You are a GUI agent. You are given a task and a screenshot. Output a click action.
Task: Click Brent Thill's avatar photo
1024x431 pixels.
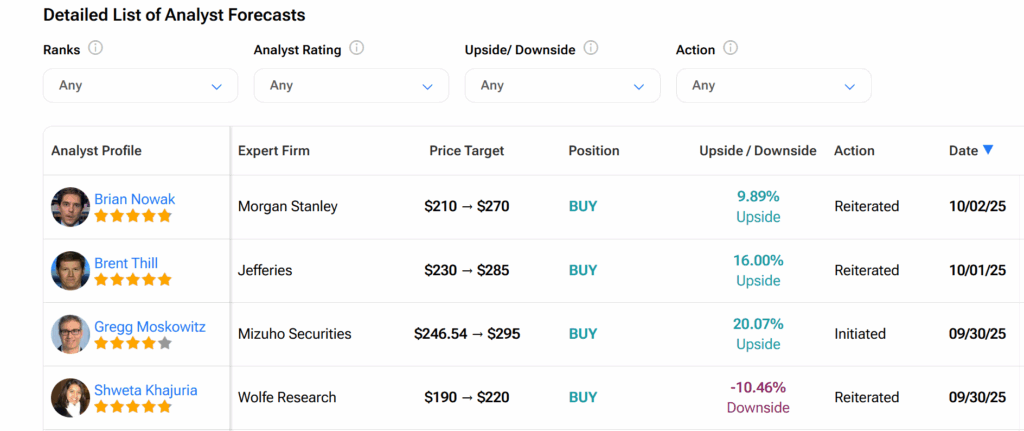[x=70, y=271]
